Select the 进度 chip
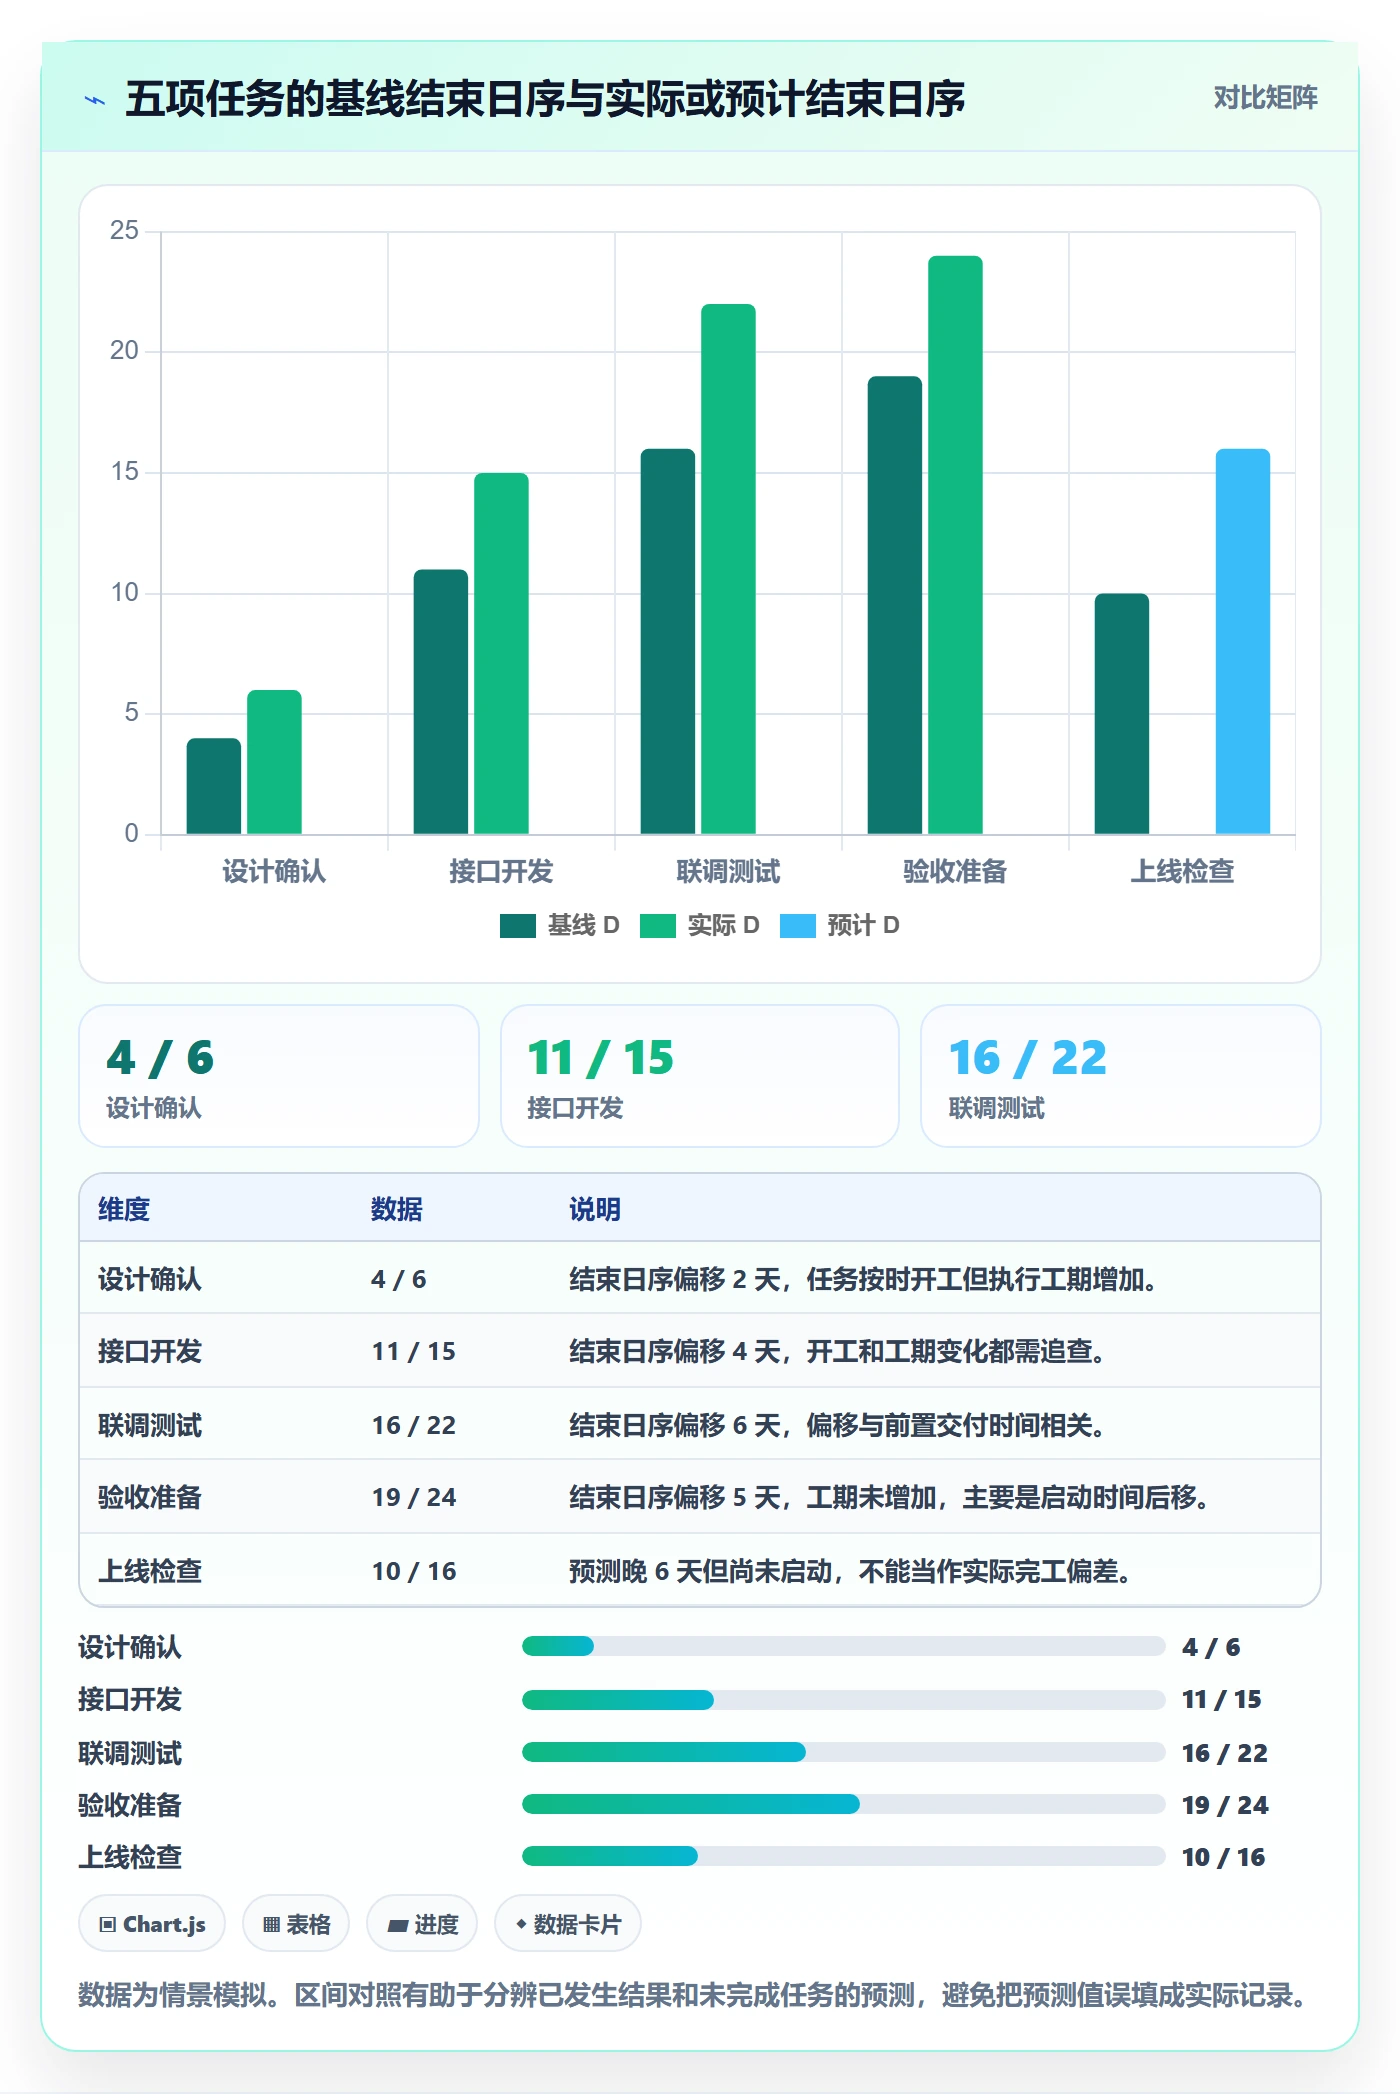This screenshot has width=1400, height=2094. (x=422, y=1923)
